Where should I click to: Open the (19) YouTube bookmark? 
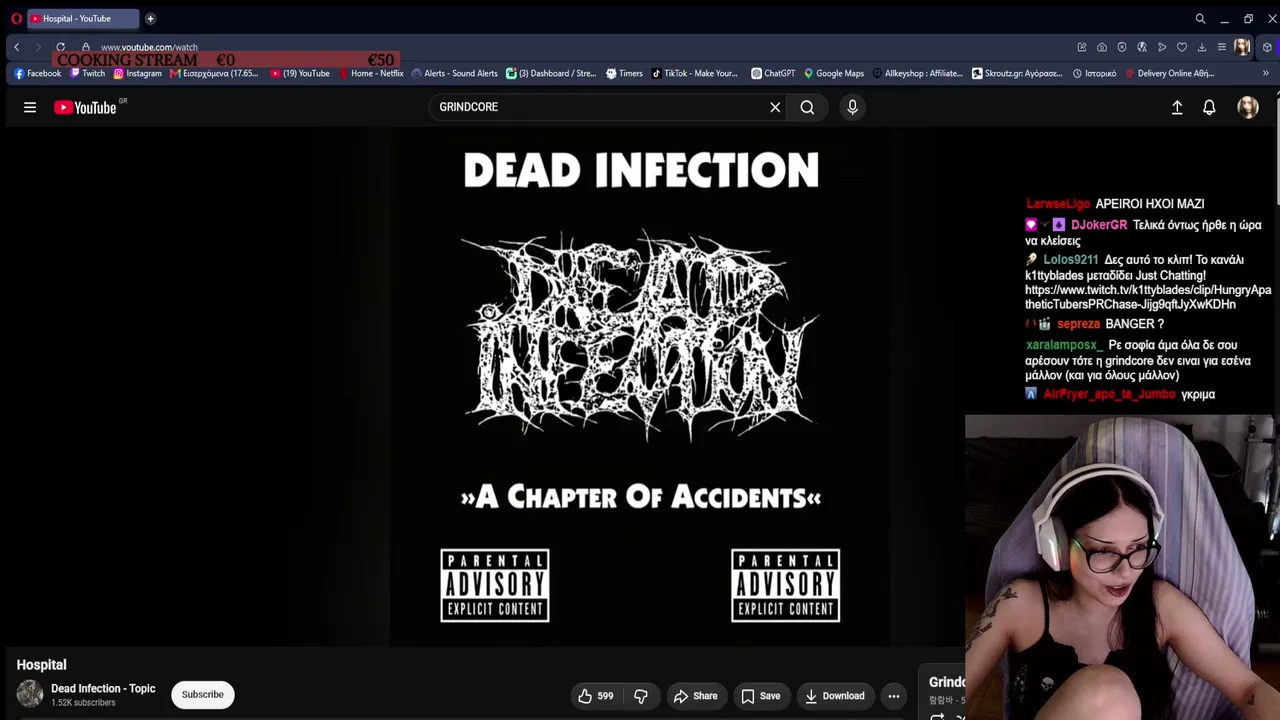coord(300,73)
